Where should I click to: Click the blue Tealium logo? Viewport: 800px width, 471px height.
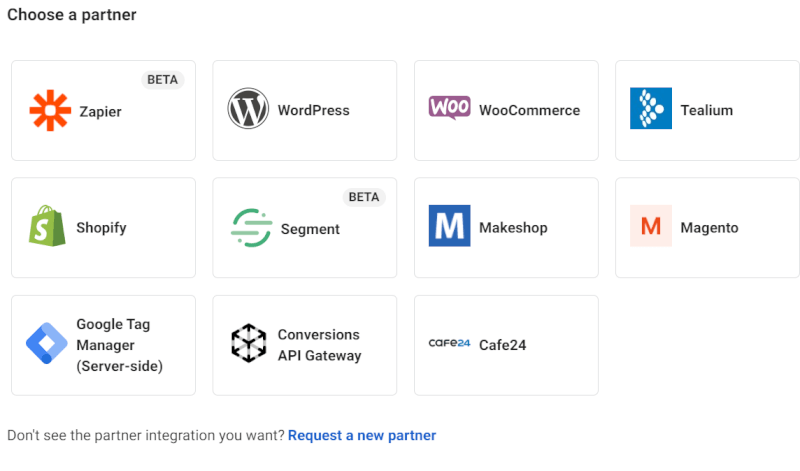point(650,109)
